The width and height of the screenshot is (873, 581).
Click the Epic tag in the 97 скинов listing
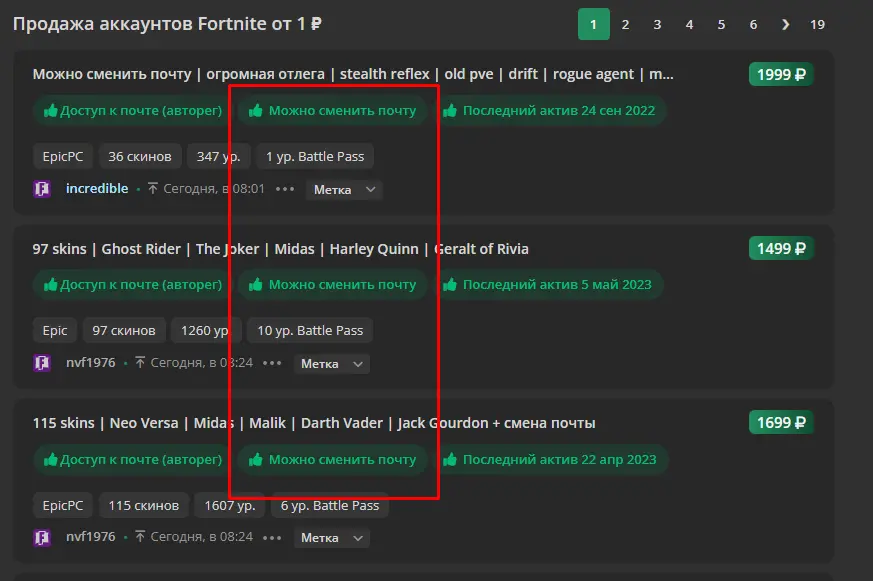pos(55,331)
